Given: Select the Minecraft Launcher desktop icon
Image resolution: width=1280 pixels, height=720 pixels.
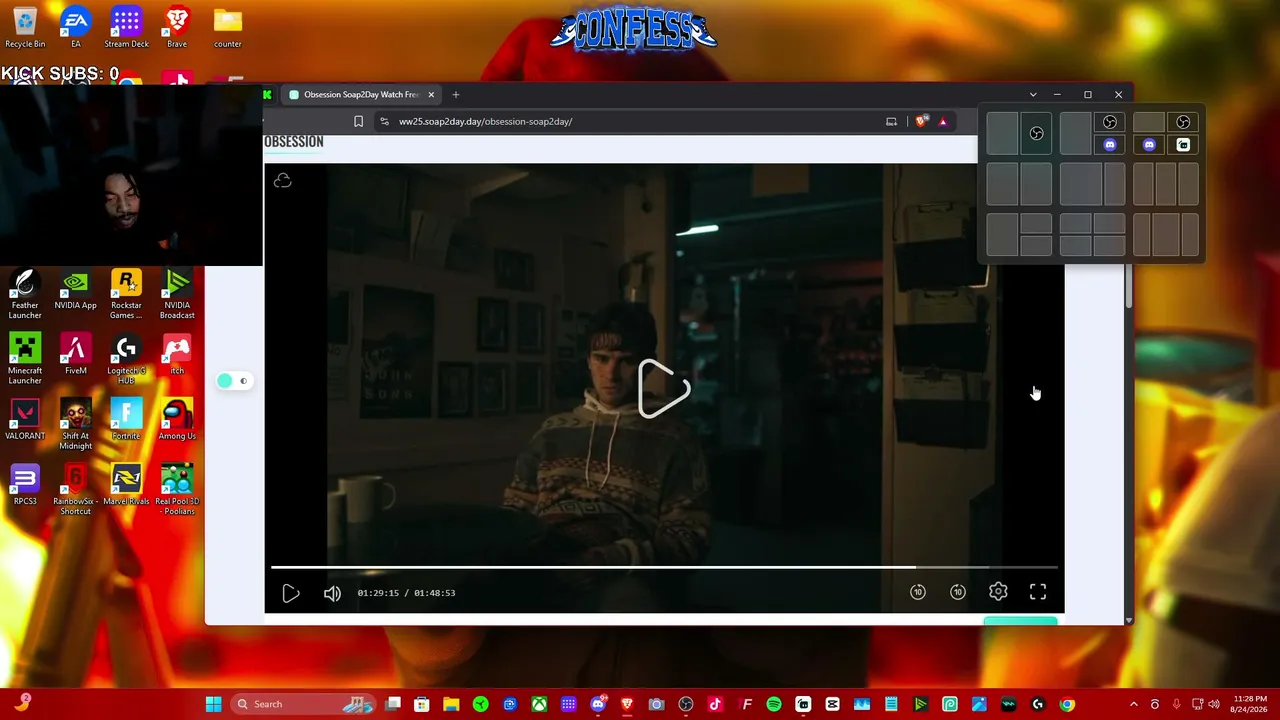Looking at the screenshot, I should point(25,360).
